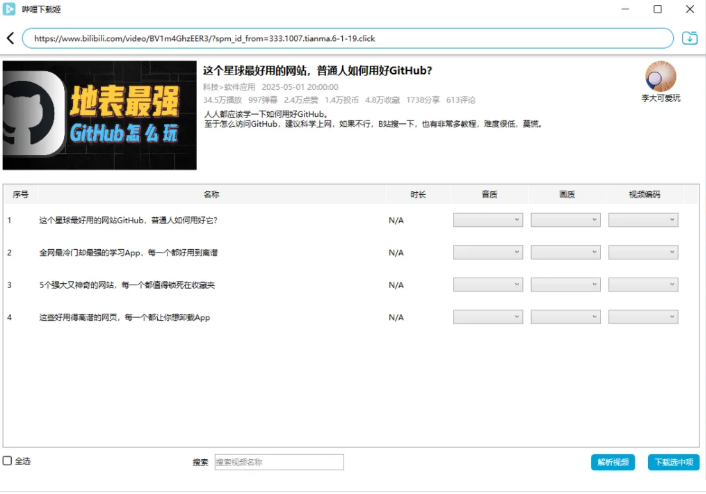Open video codec dropdown for row 1
The width and height of the screenshot is (706, 494).
point(643,220)
